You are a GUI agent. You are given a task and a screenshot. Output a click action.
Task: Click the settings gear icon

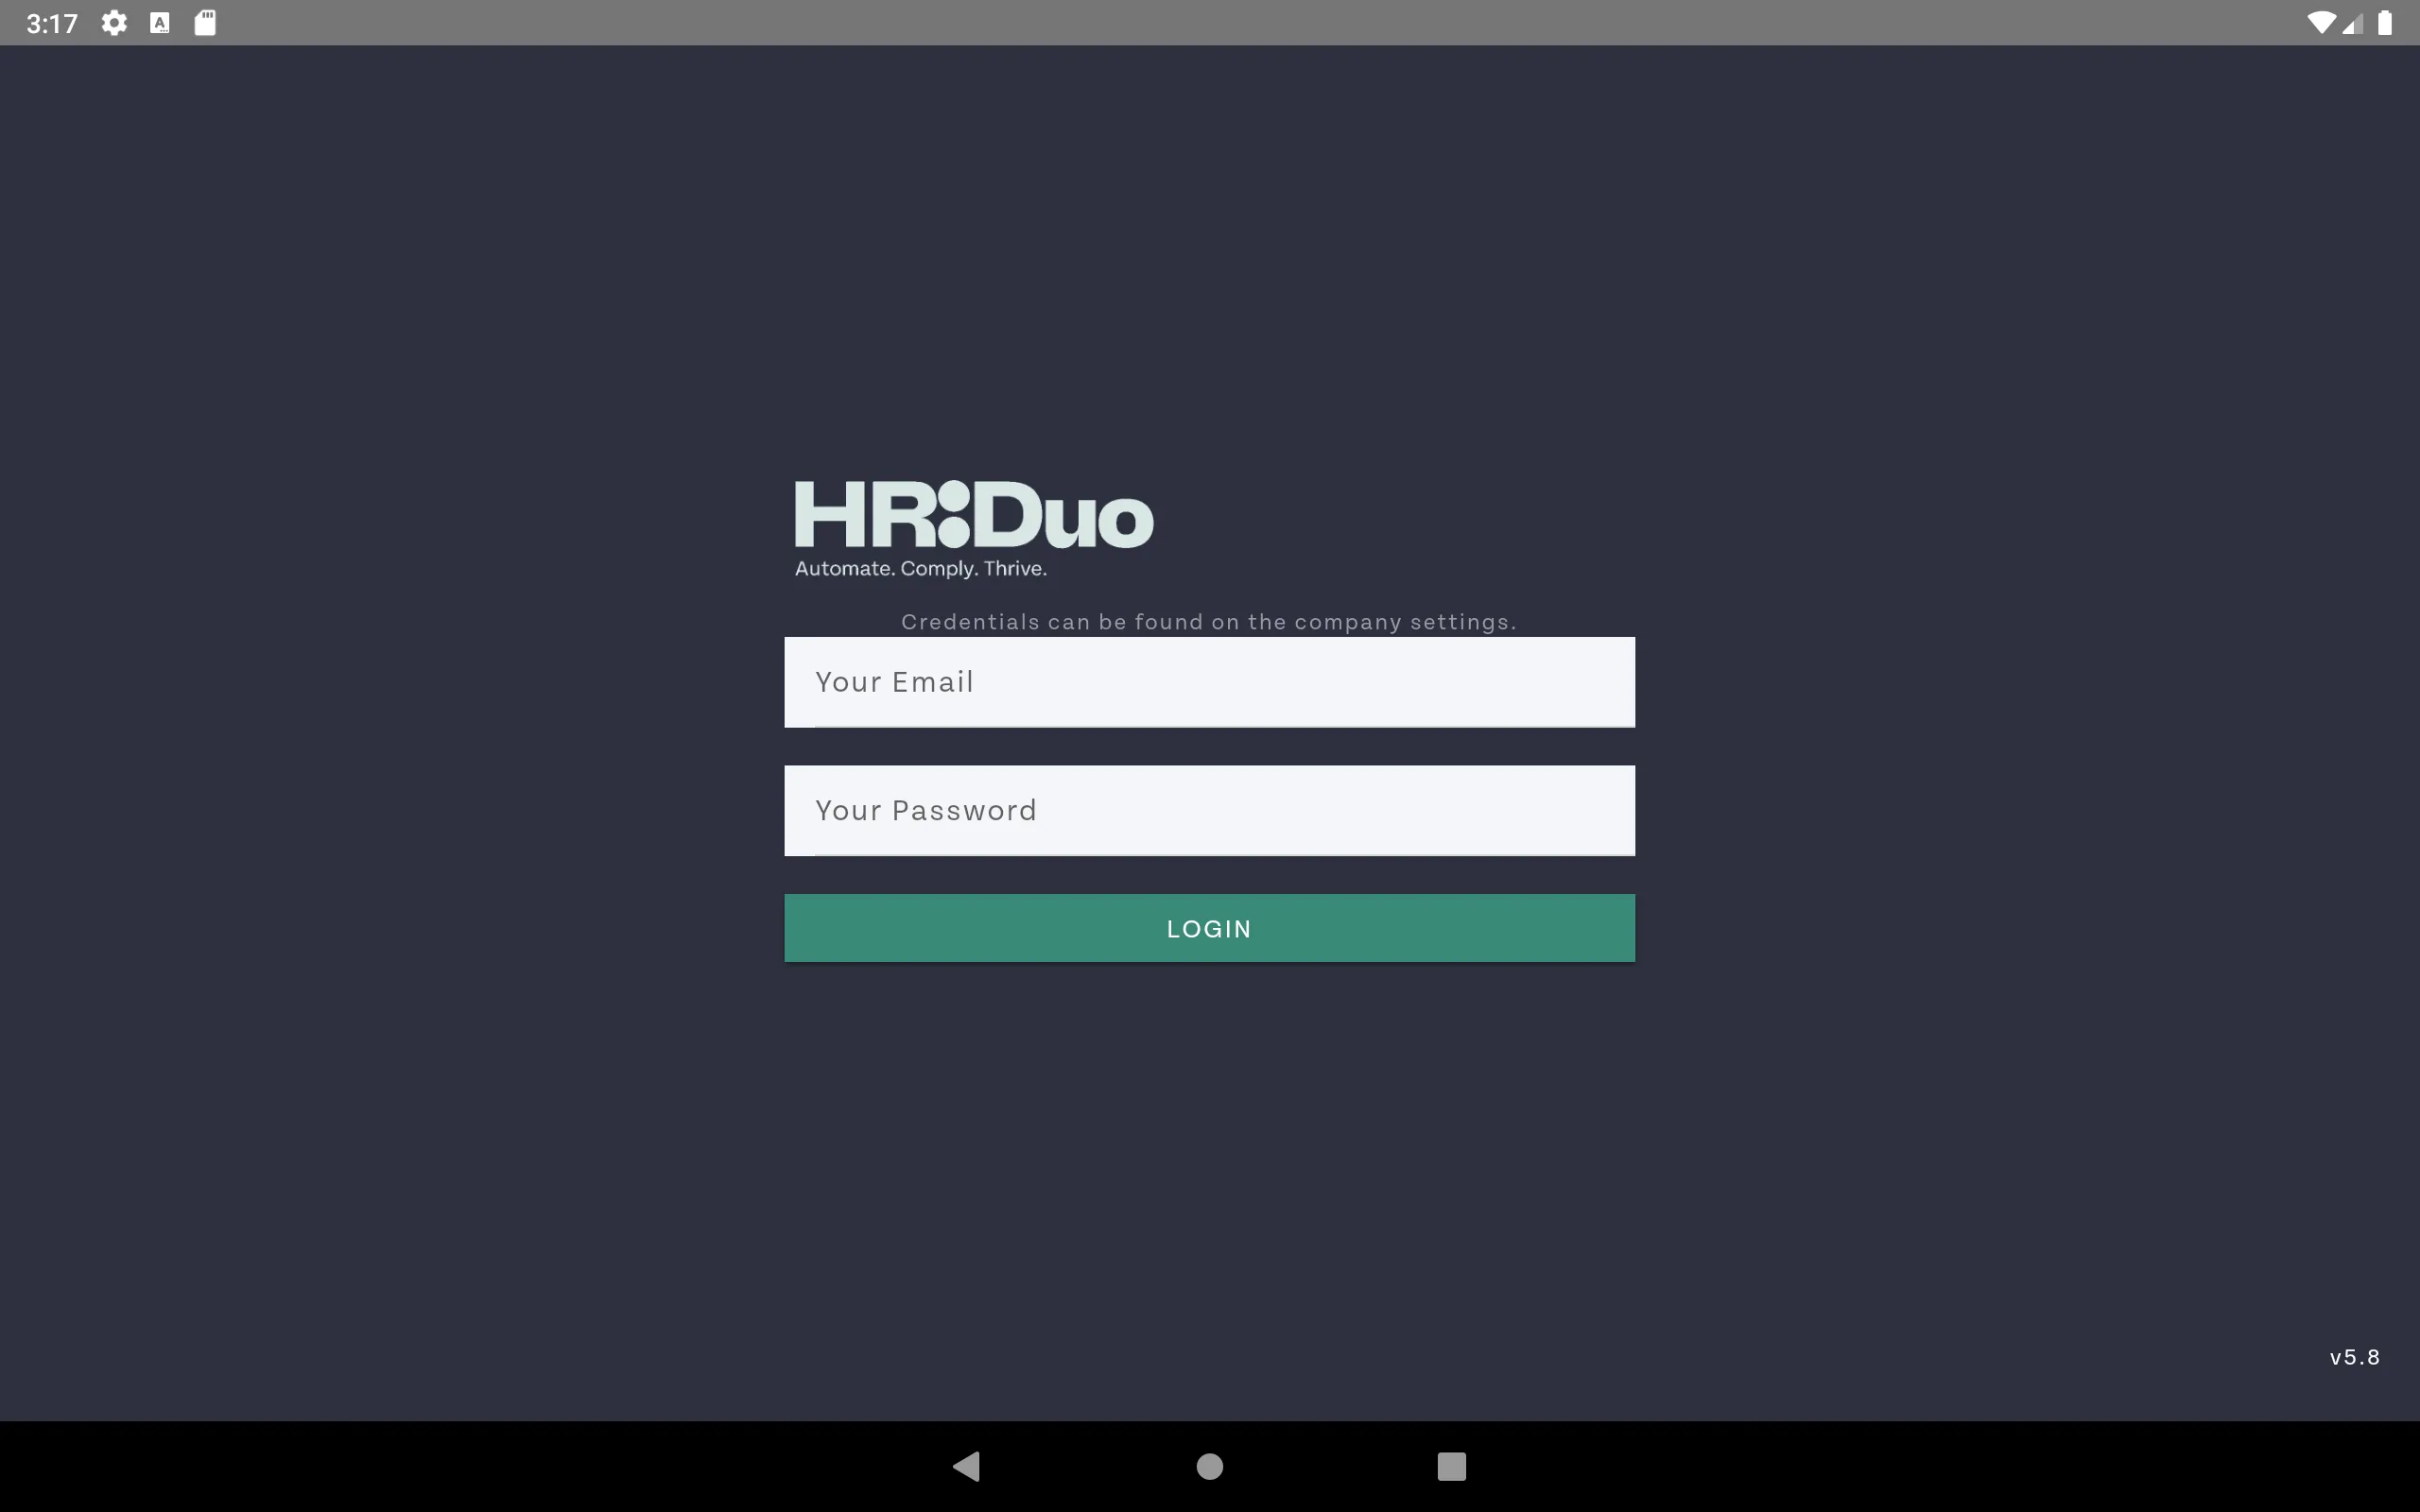[x=115, y=23]
